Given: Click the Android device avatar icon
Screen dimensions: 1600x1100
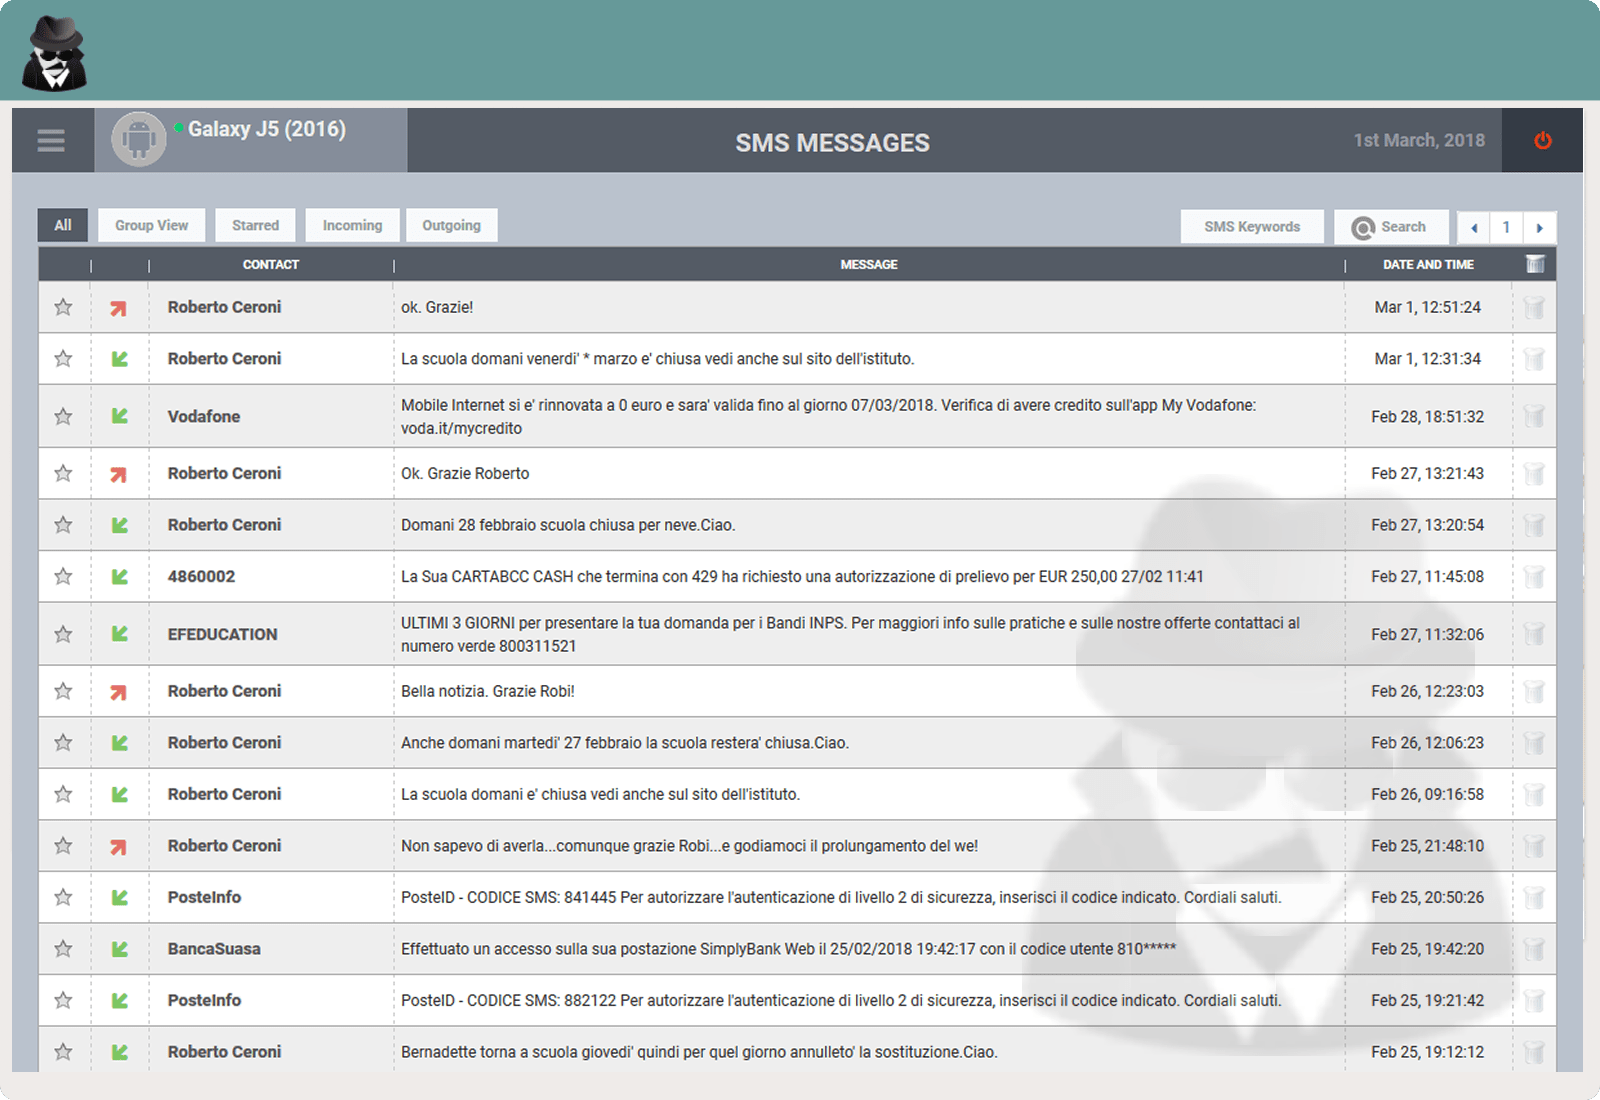Looking at the screenshot, I should tap(138, 140).
